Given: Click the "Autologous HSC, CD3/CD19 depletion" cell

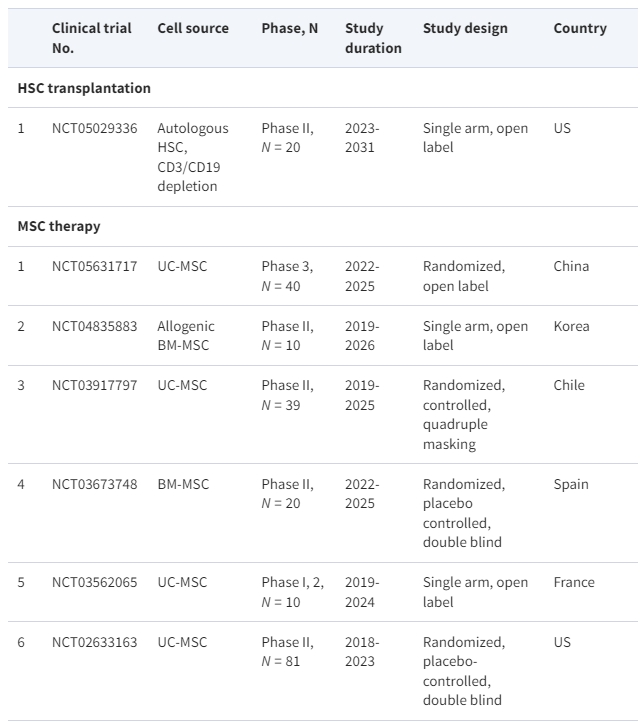Looking at the screenshot, I should [x=194, y=157].
